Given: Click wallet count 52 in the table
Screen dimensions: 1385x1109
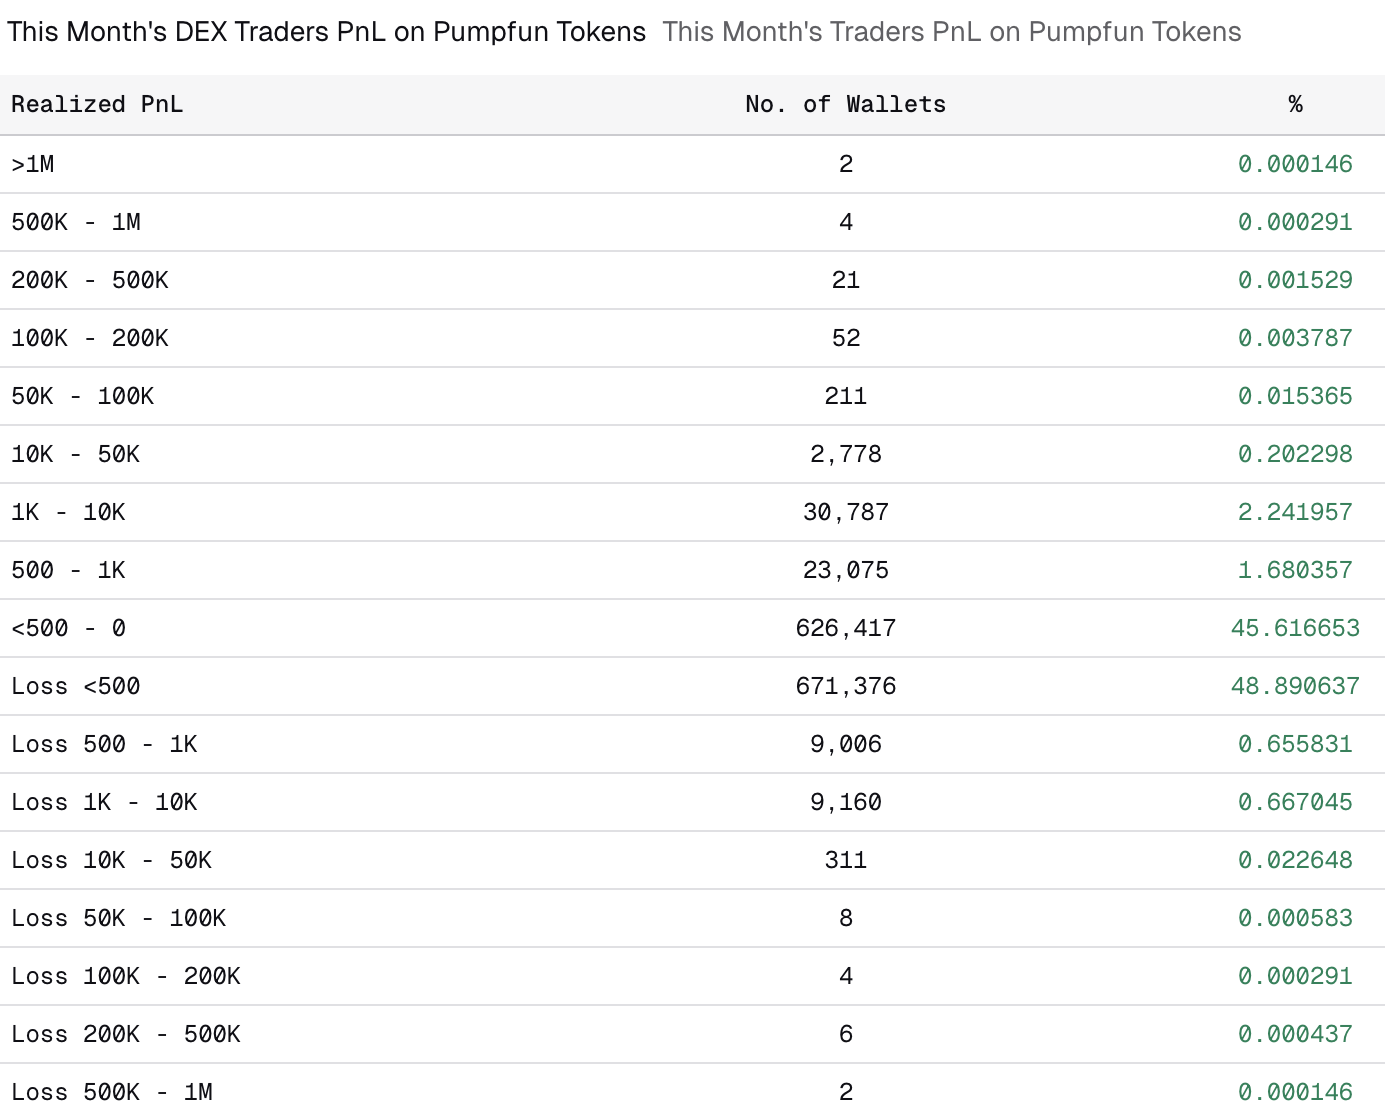Looking at the screenshot, I should (845, 338).
